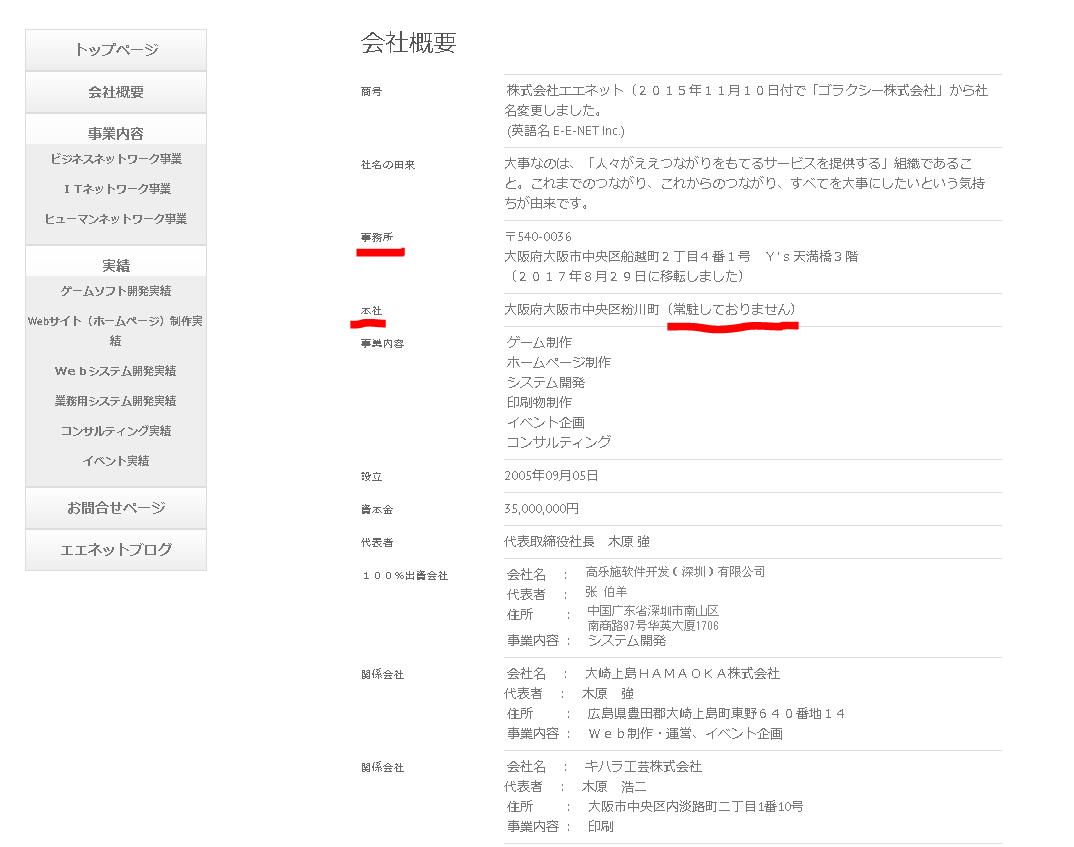Click the 事業内容 section header
This screenshot has height=847, width=1074.
click(116, 133)
